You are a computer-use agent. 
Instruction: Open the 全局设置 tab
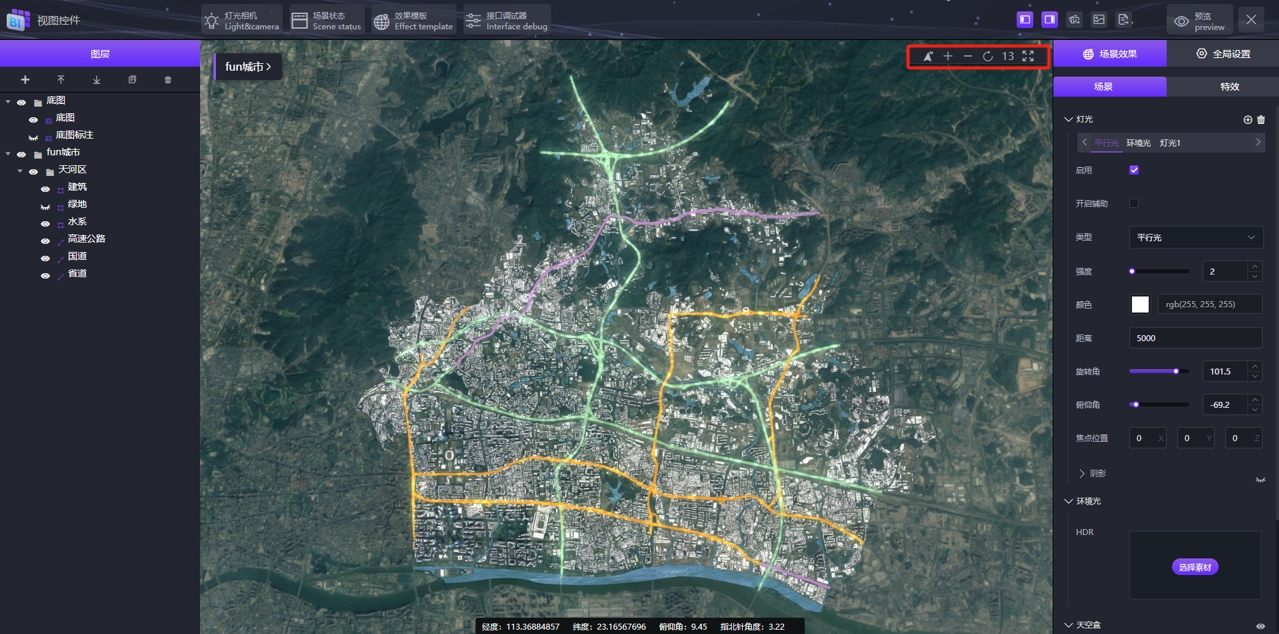1222,54
